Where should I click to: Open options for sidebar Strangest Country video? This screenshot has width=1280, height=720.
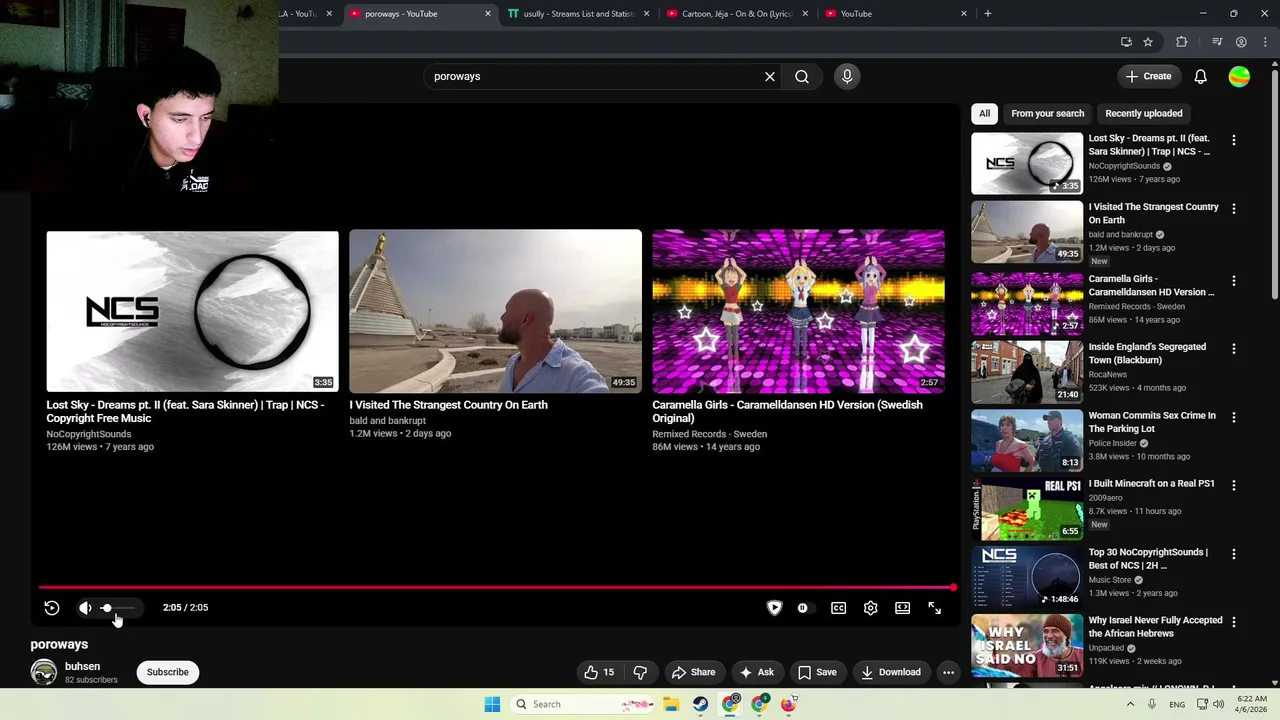coord(1233,209)
